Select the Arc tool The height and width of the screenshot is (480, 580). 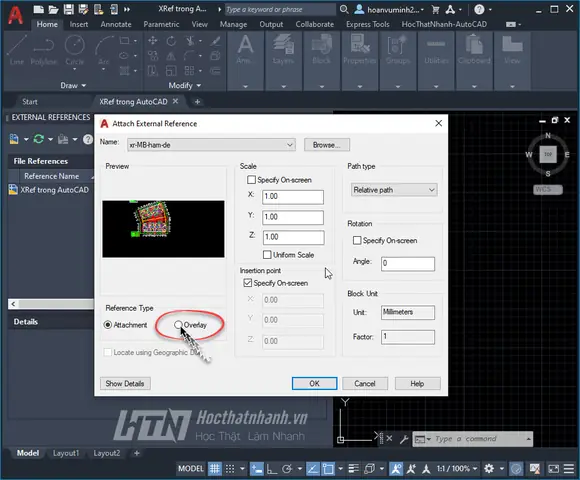[104, 50]
